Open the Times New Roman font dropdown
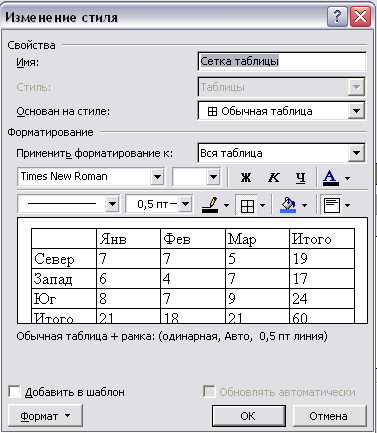The width and height of the screenshot is (377, 433). tap(157, 177)
